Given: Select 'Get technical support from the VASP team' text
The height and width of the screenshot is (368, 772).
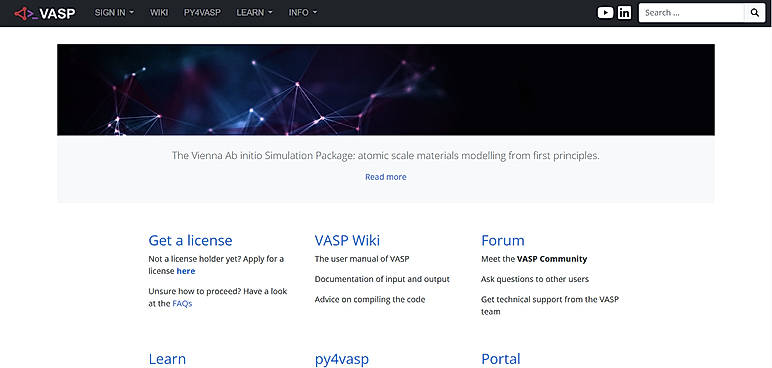Looking at the screenshot, I should coord(550,305).
